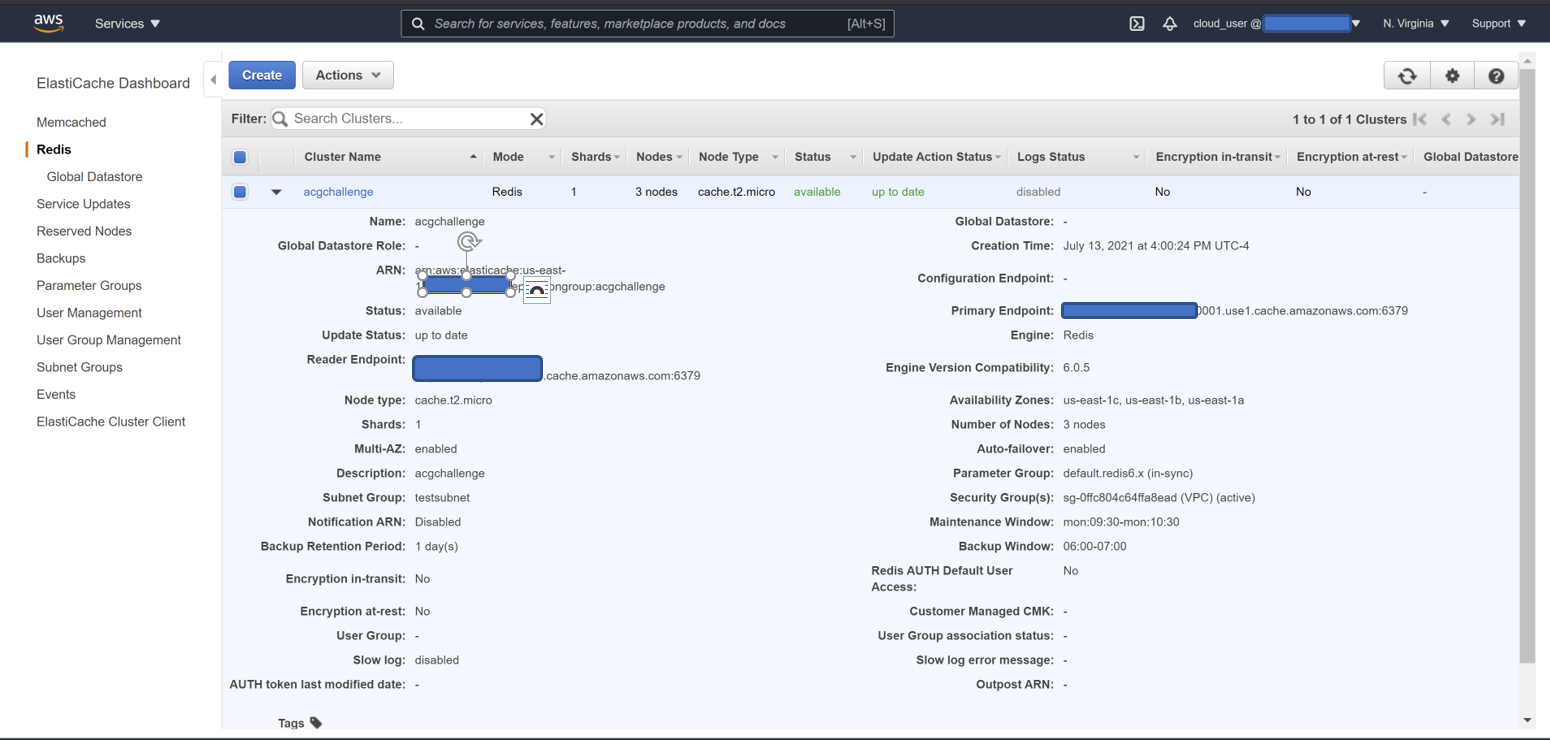This screenshot has height=741, width=1550.
Task: Refresh the cluster list
Action: [1407, 76]
